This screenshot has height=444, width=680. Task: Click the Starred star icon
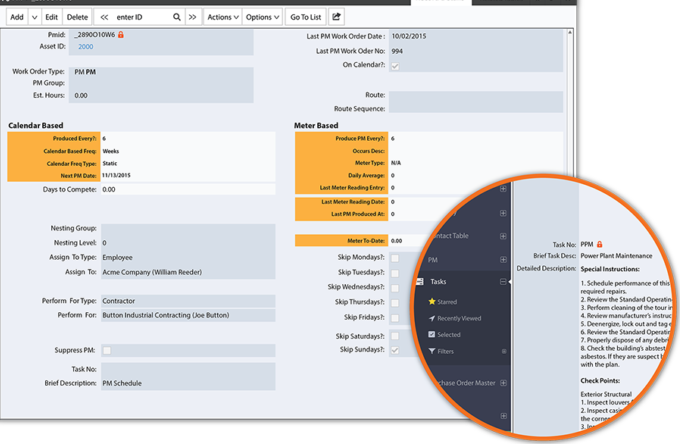click(432, 301)
